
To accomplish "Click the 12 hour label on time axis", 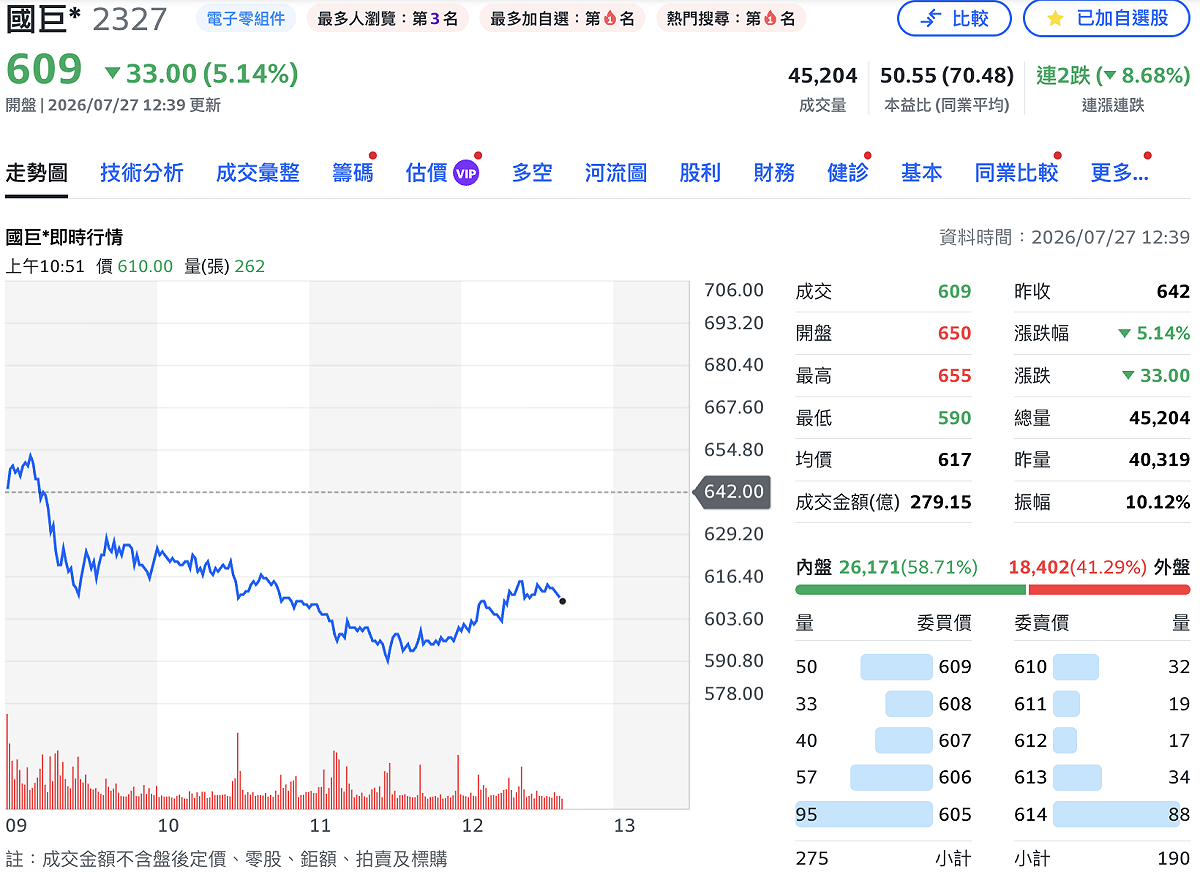I will point(472,826).
